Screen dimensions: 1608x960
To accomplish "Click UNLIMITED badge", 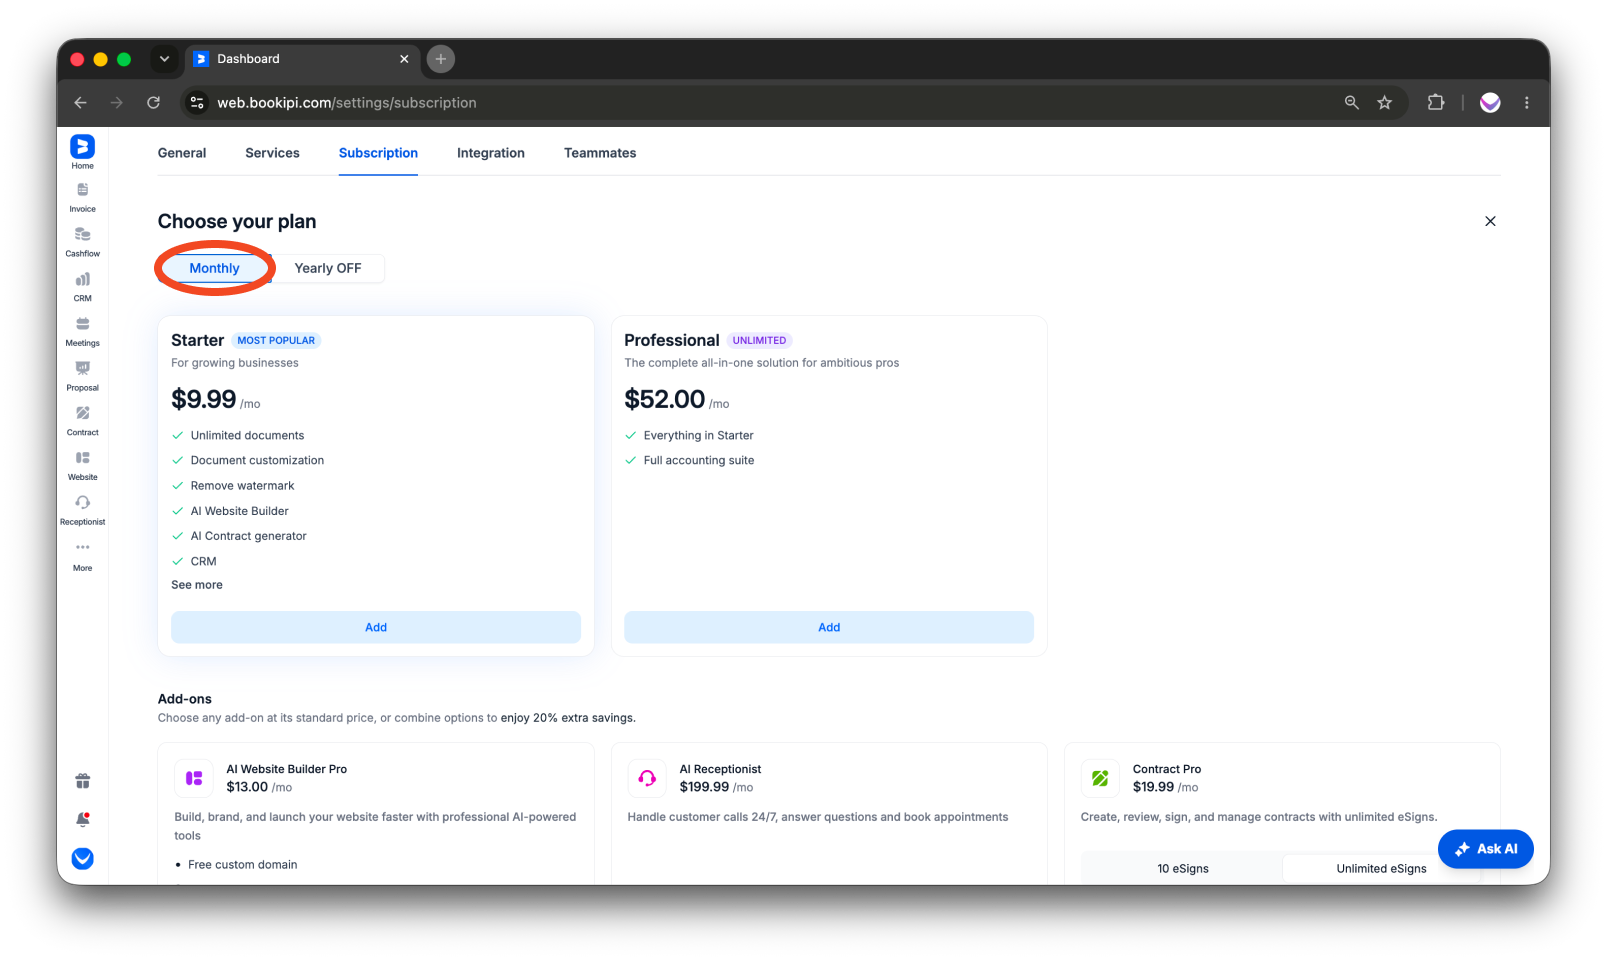I will 759,340.
